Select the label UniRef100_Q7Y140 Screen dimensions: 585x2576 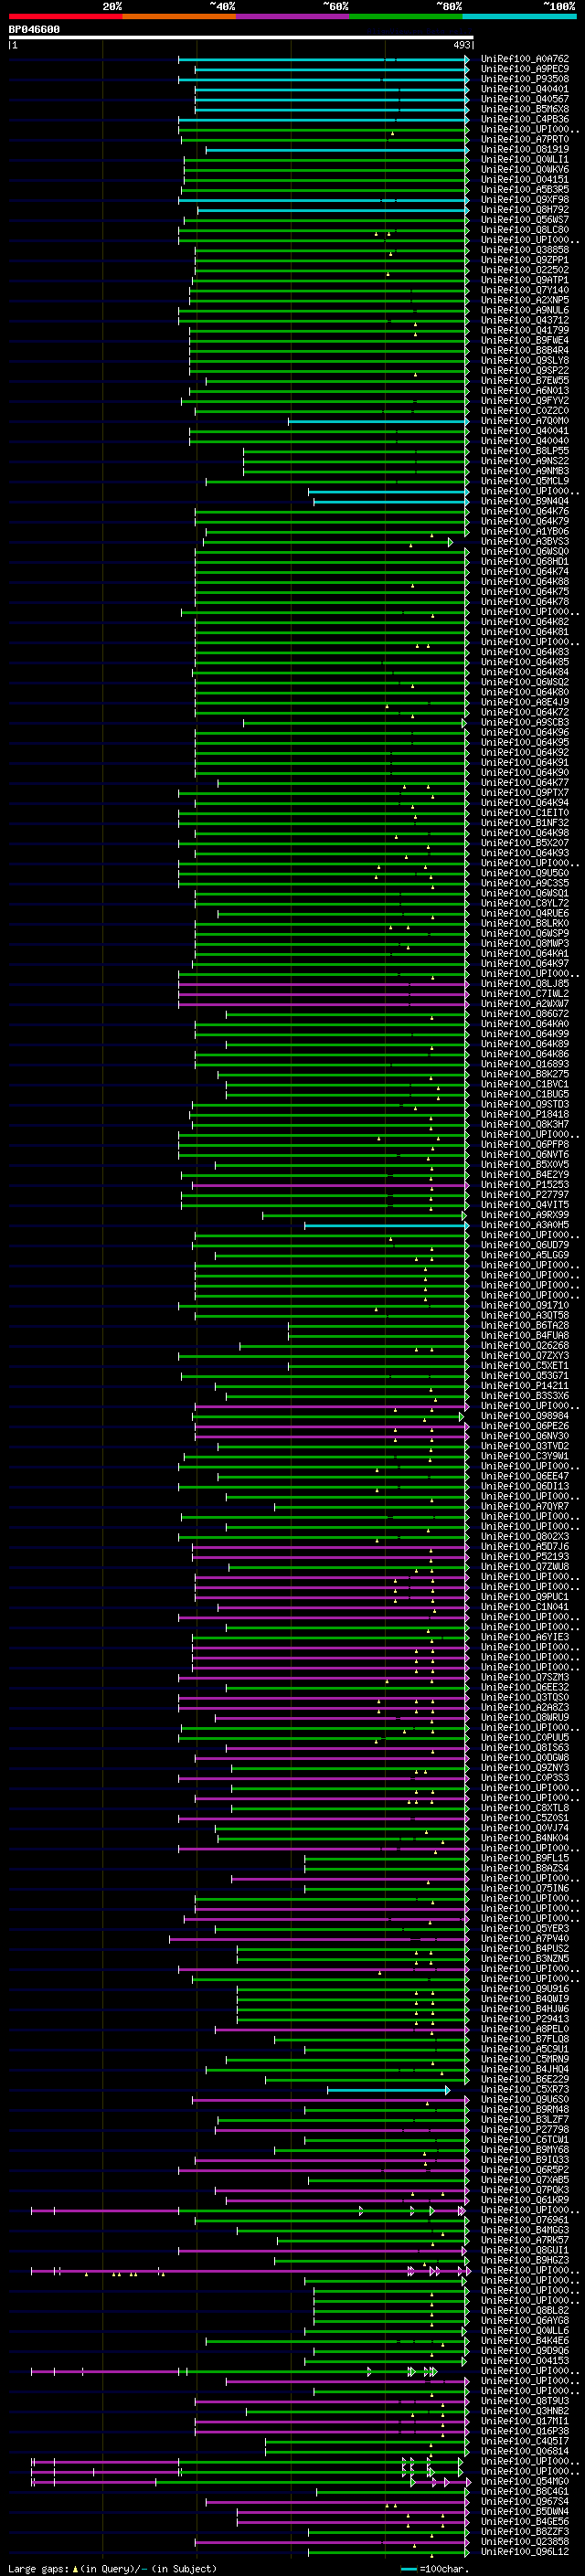[524, 290]
